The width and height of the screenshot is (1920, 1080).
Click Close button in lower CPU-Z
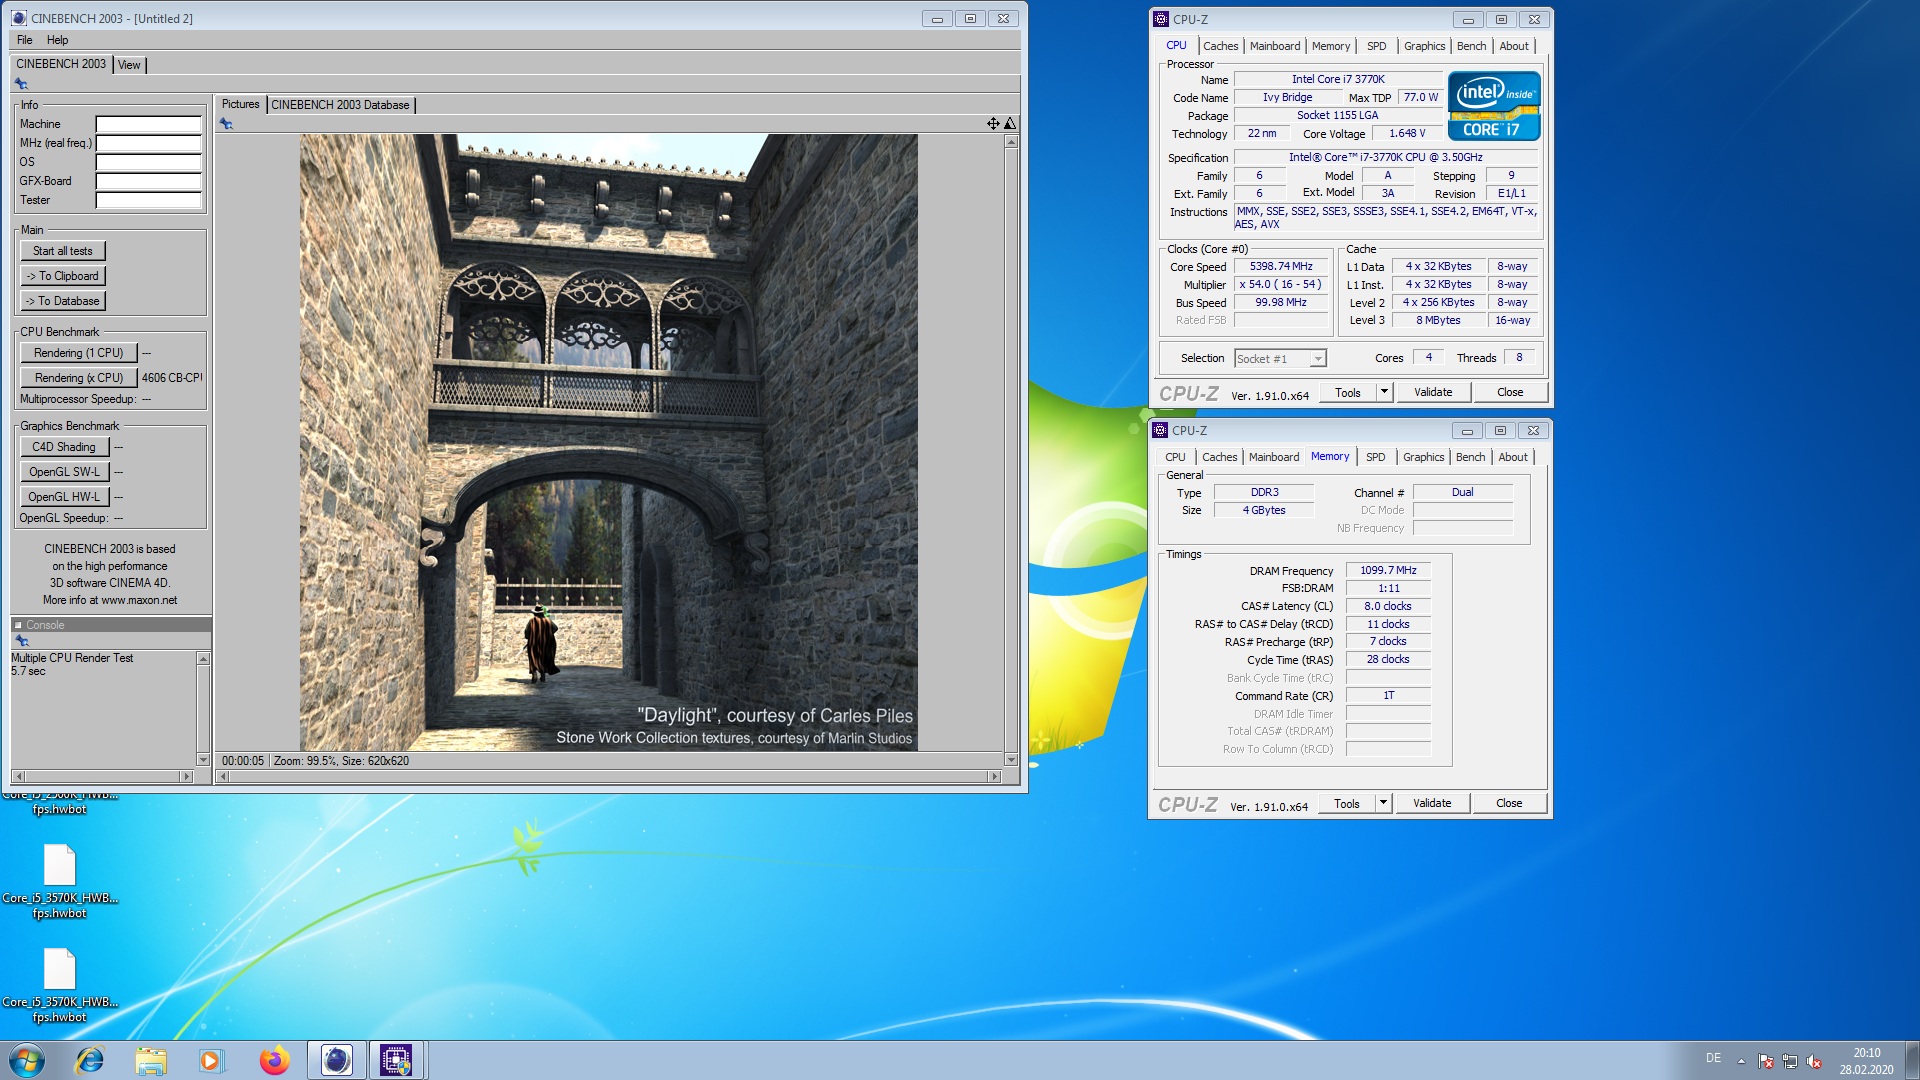[x=1509, y=803]
